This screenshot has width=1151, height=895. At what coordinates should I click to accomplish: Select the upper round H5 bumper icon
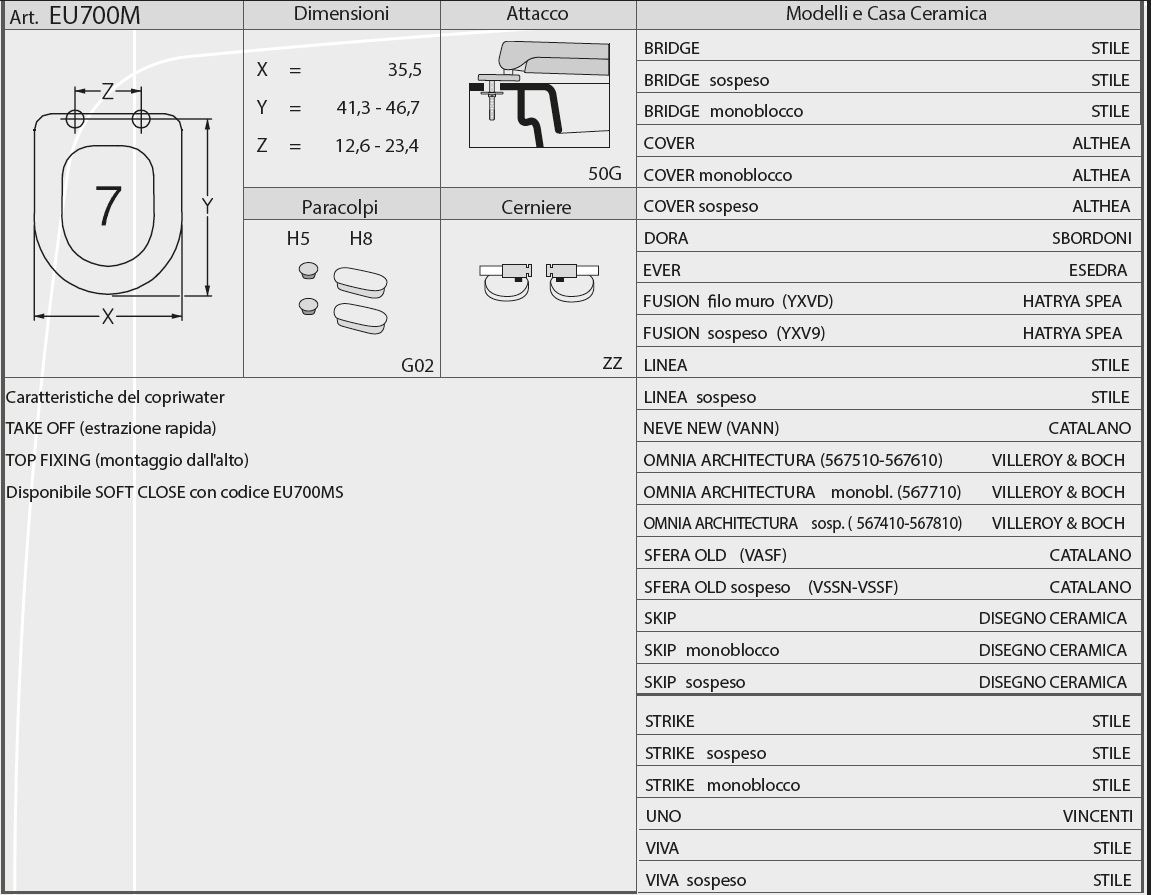[308, 270]
